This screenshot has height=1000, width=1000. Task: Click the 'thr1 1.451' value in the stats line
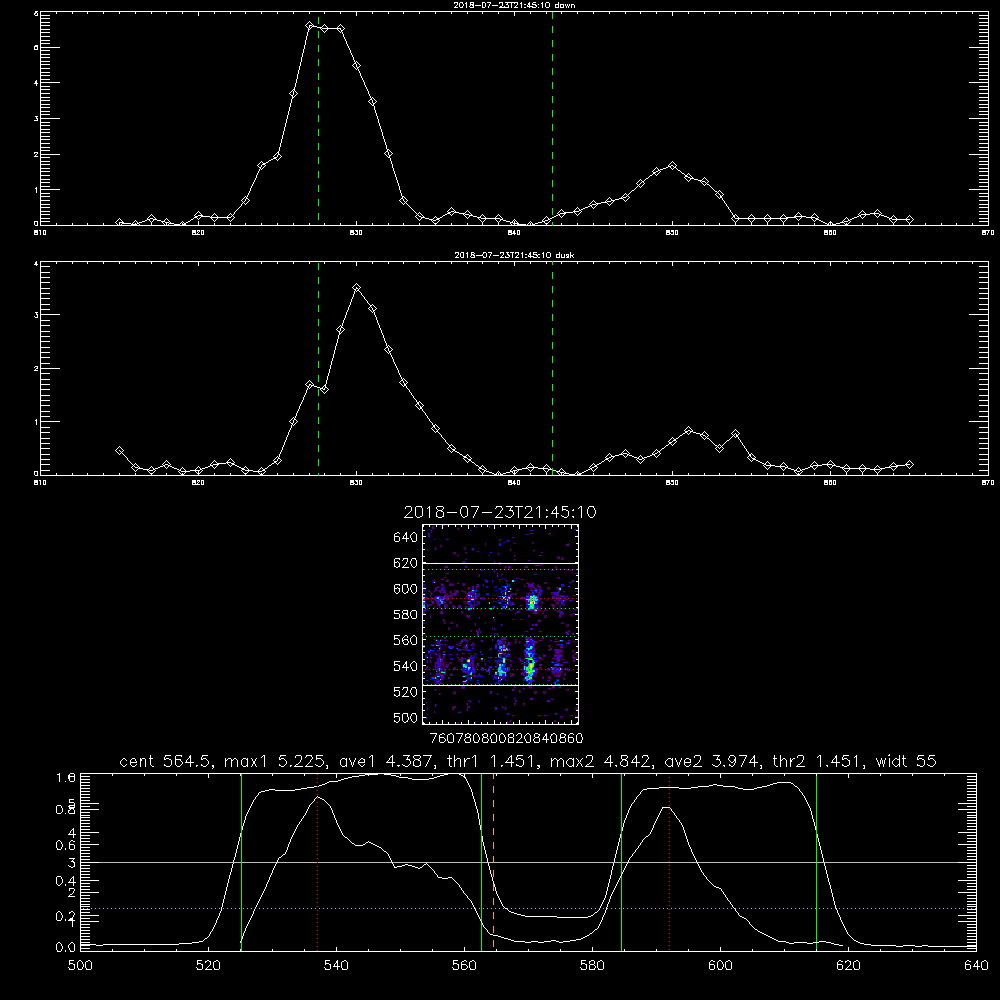pos(493,761)
